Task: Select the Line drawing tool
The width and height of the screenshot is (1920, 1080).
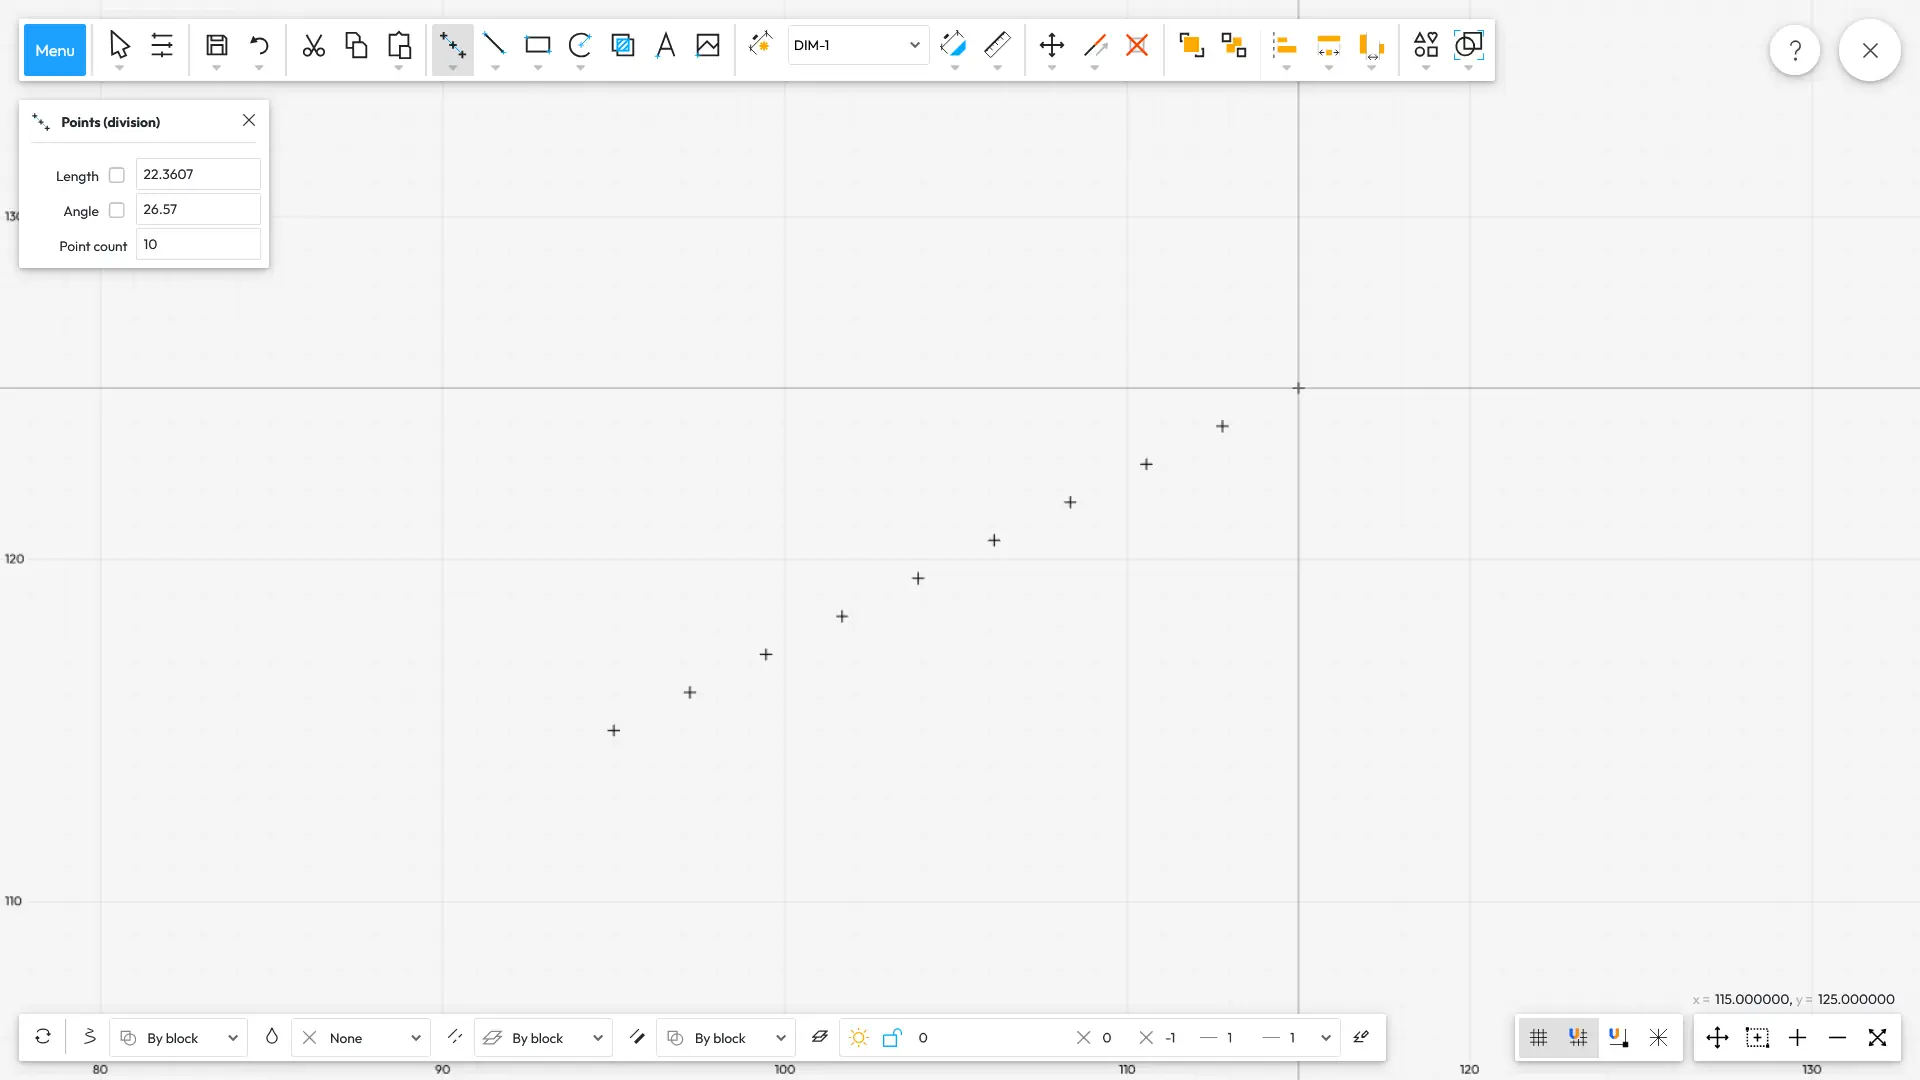Action: pyautogui.click(x=494, y=45)
